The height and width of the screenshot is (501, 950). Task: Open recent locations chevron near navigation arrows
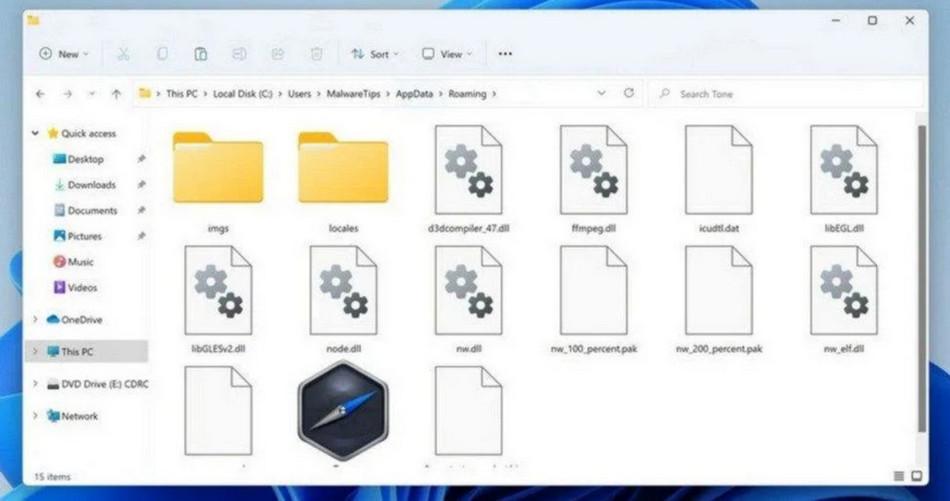(x=91, y=94)
